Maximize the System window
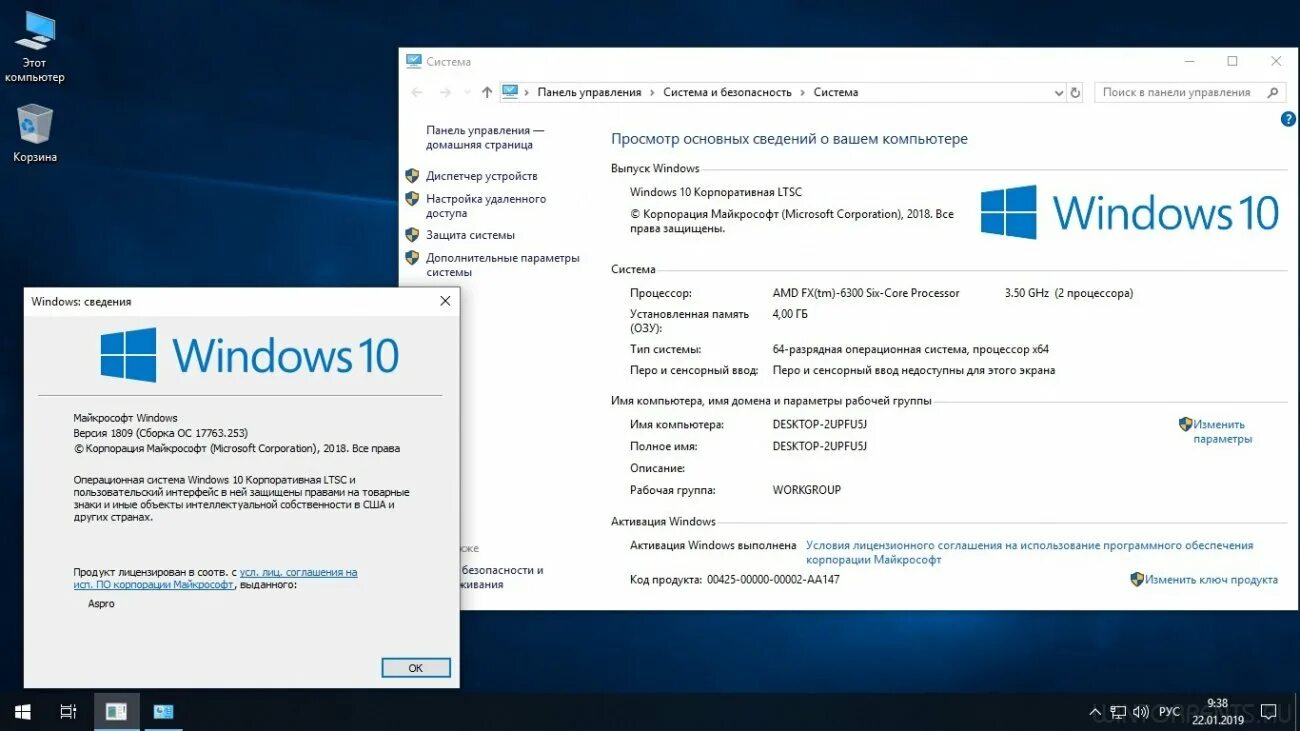The image size is (1300, 731). coord(1232,61)
